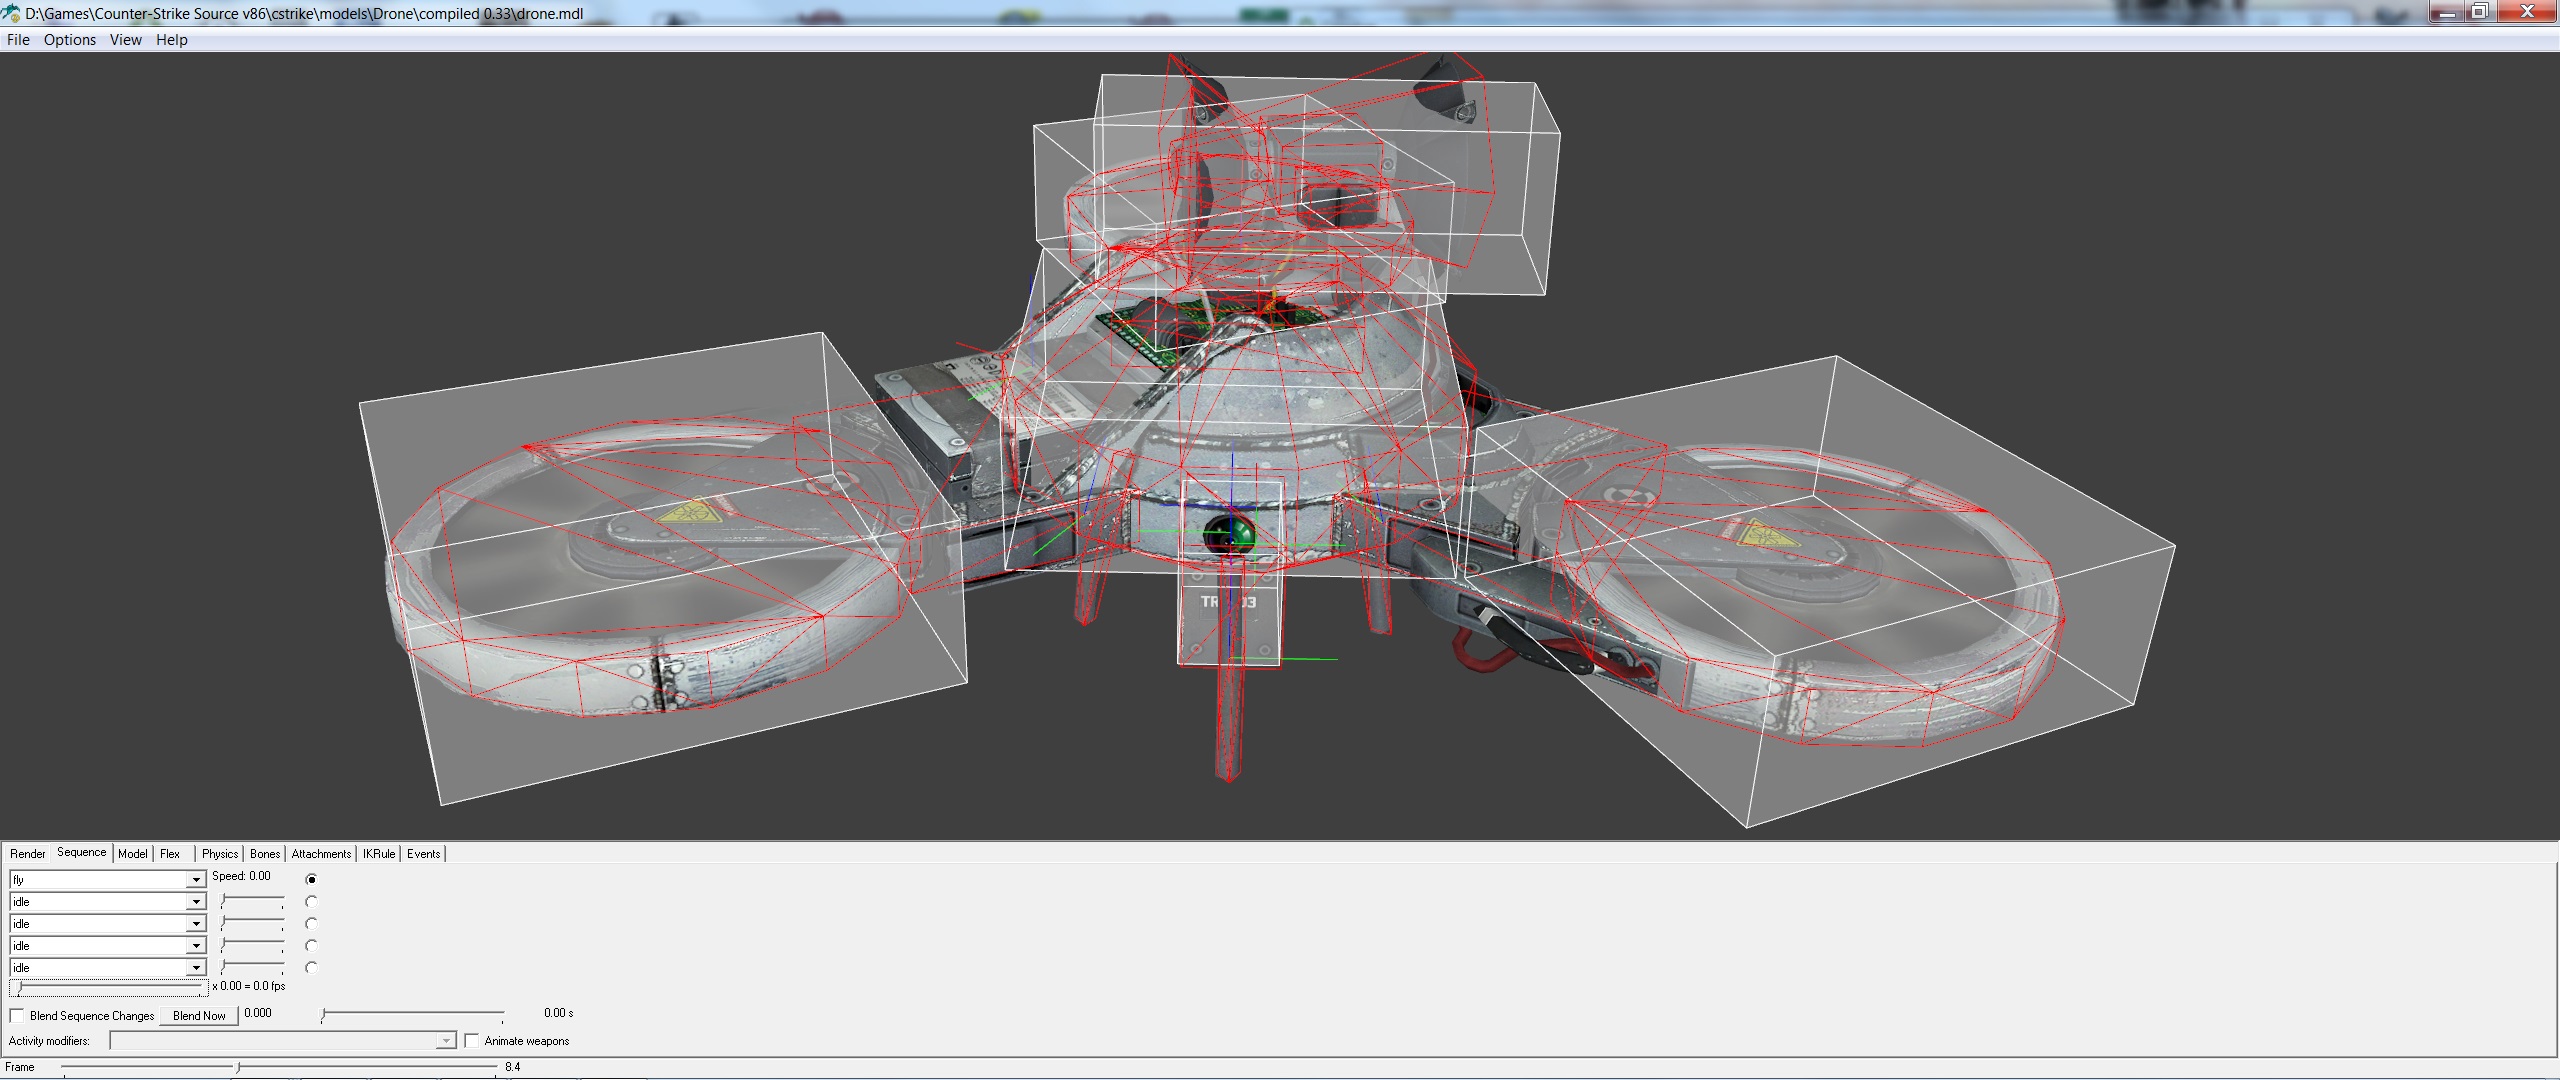Expand the Activity modifiers dropdown

(x=283, y=1041)
